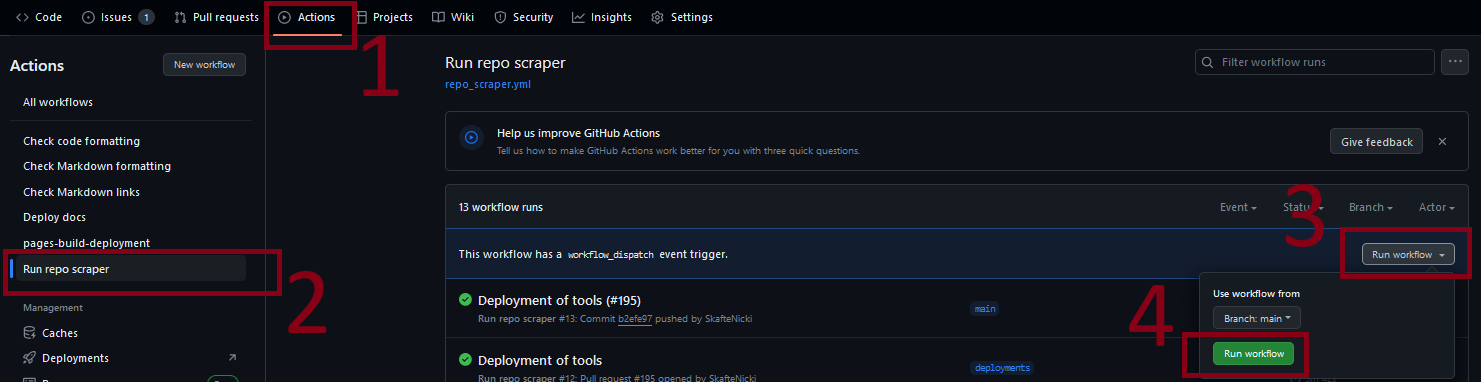1481x382 pixels.
Task: Focus the Filter workflow runs field
Action: (x=1314, y=62)
